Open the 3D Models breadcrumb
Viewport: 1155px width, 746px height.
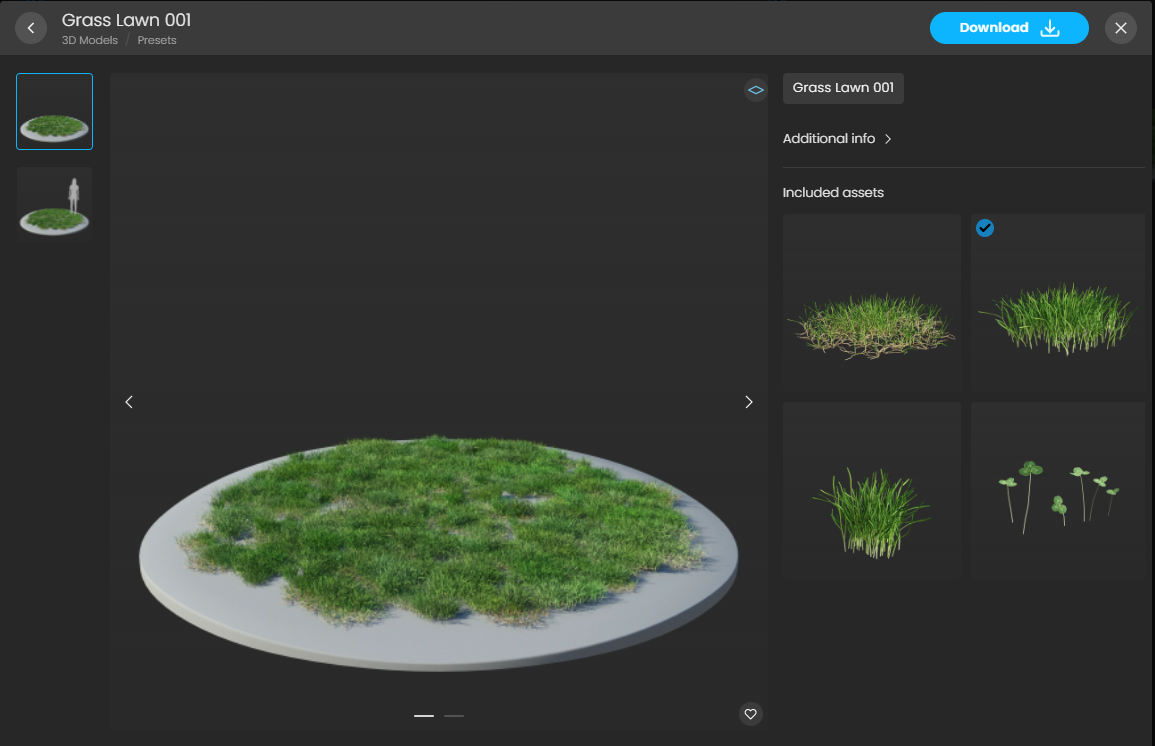click(x=90, y=41)
